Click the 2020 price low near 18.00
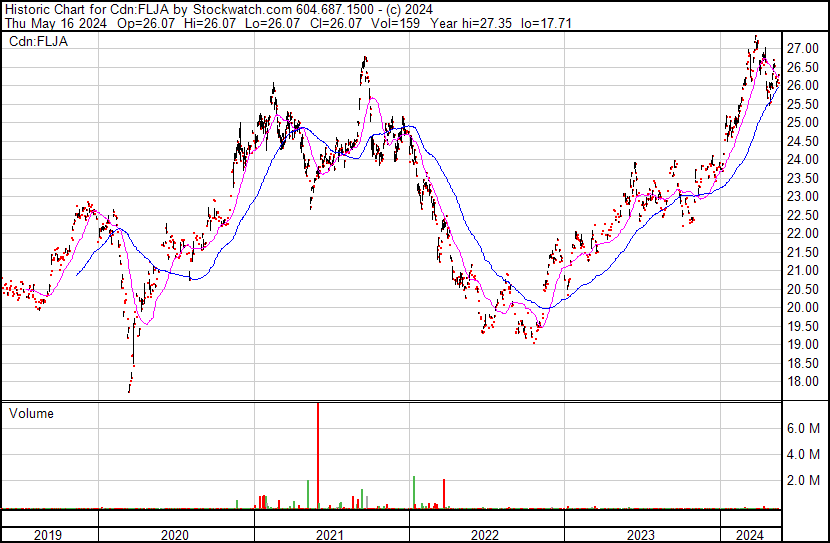 (129, 388)
